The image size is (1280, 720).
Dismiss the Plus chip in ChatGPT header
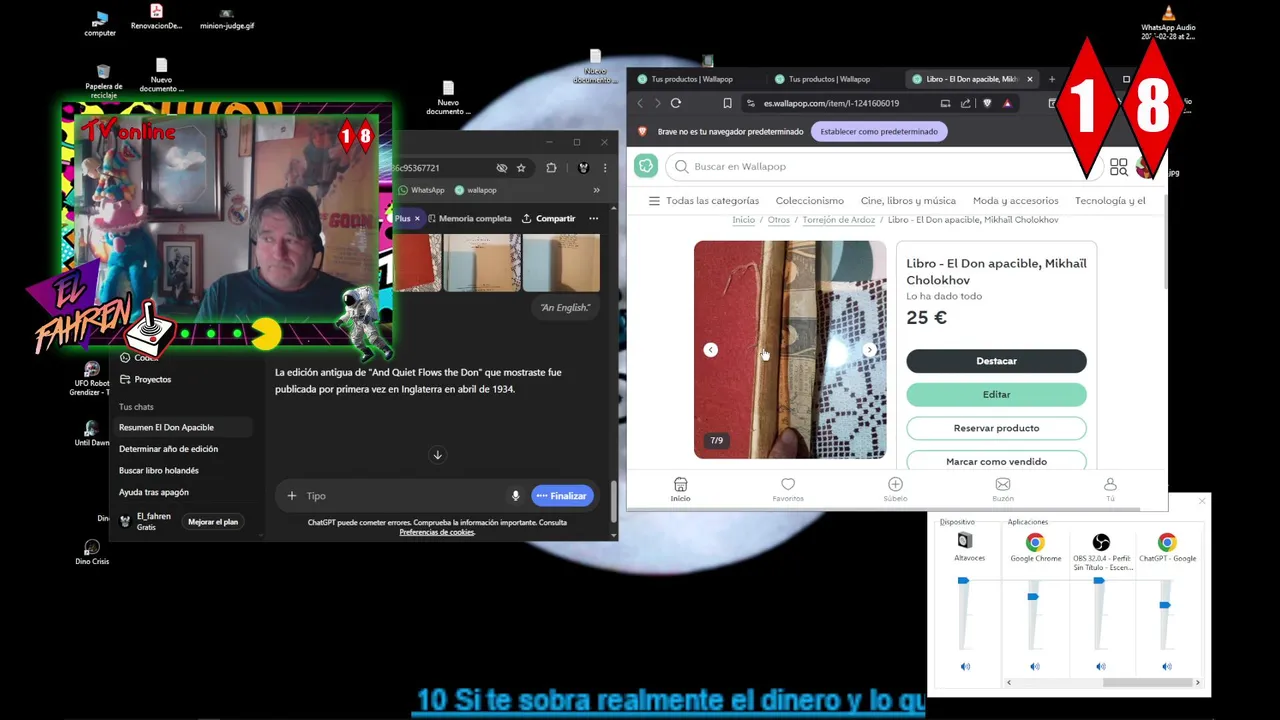pyautogui.click(x=417, y=218)
